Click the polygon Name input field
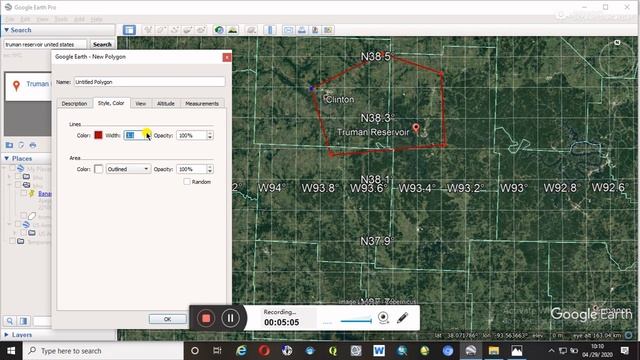 pos(149,82)
